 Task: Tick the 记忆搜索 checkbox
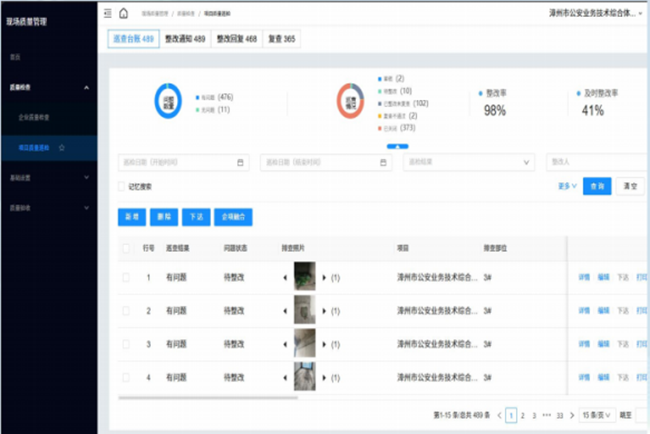click(121, 187)
